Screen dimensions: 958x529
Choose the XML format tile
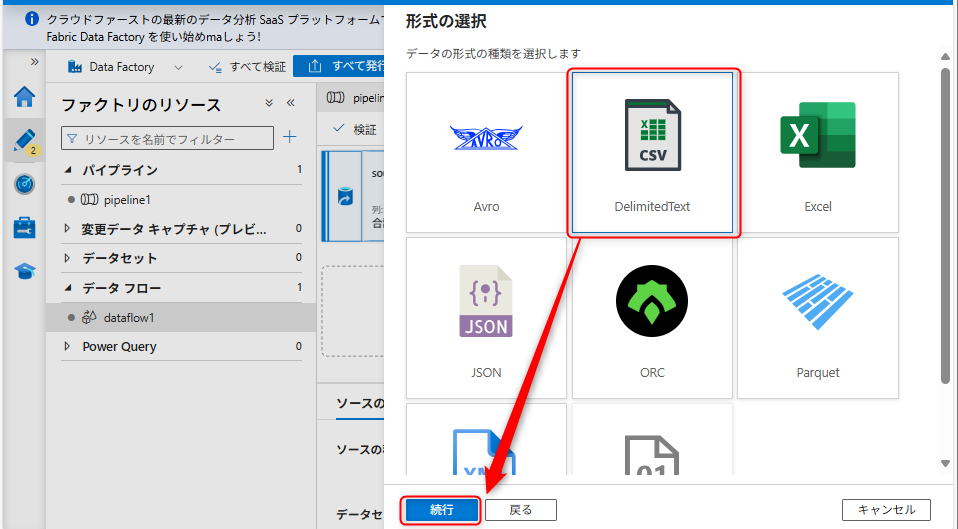[x=486, y=439]
